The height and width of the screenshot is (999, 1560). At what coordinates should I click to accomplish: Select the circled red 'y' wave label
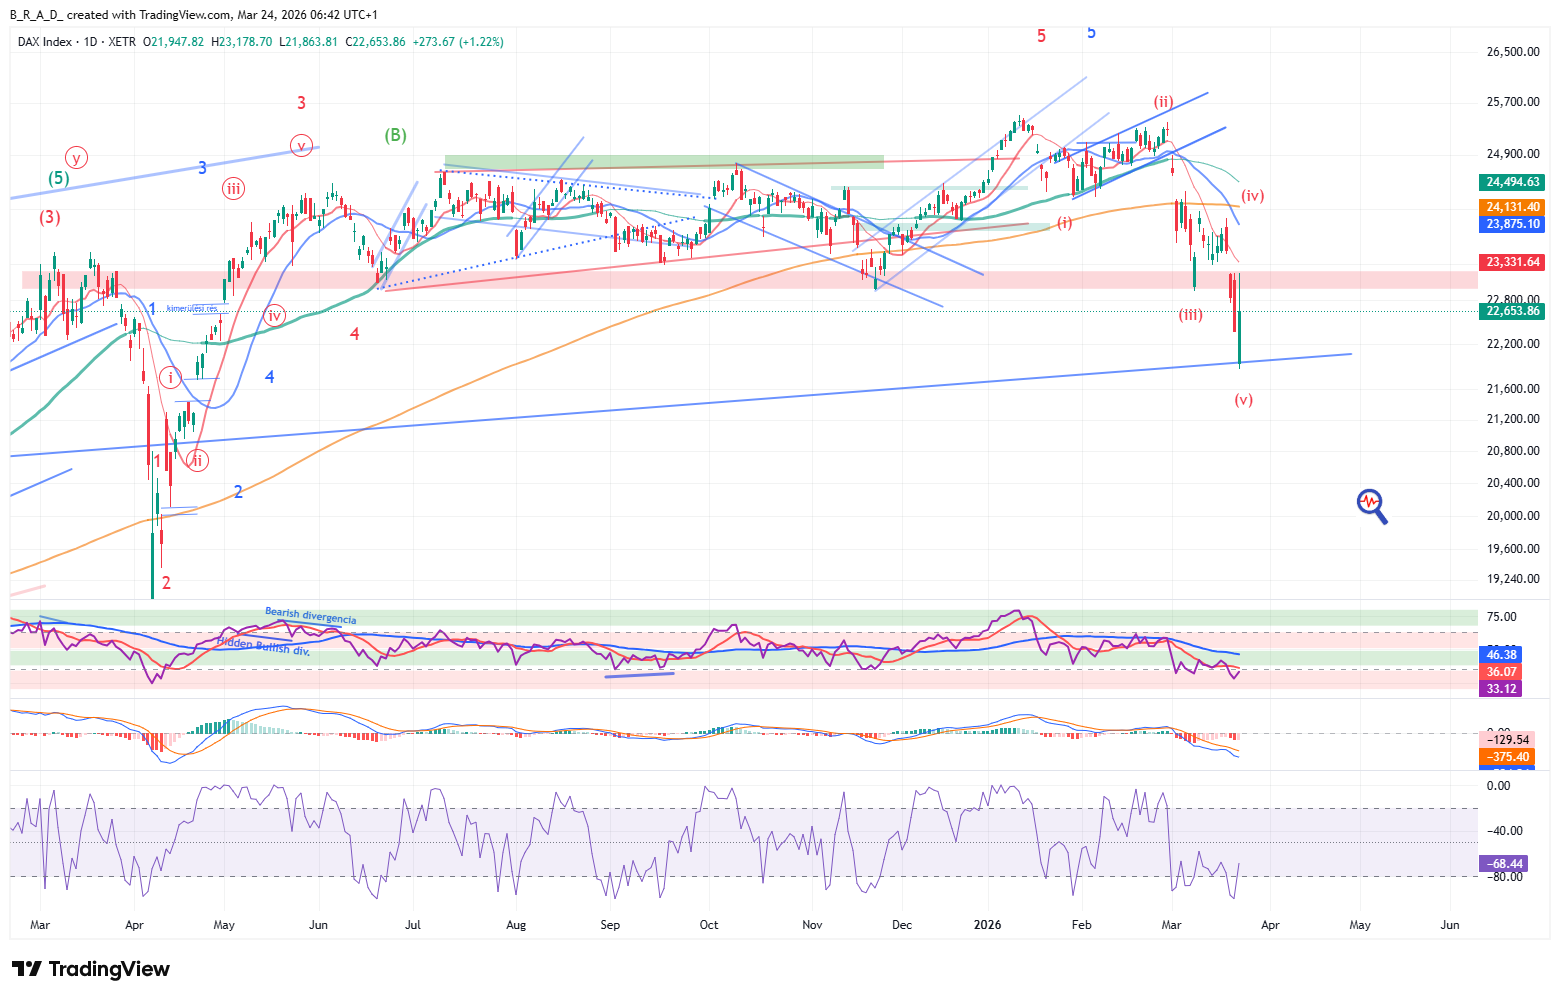click(76, 157)
